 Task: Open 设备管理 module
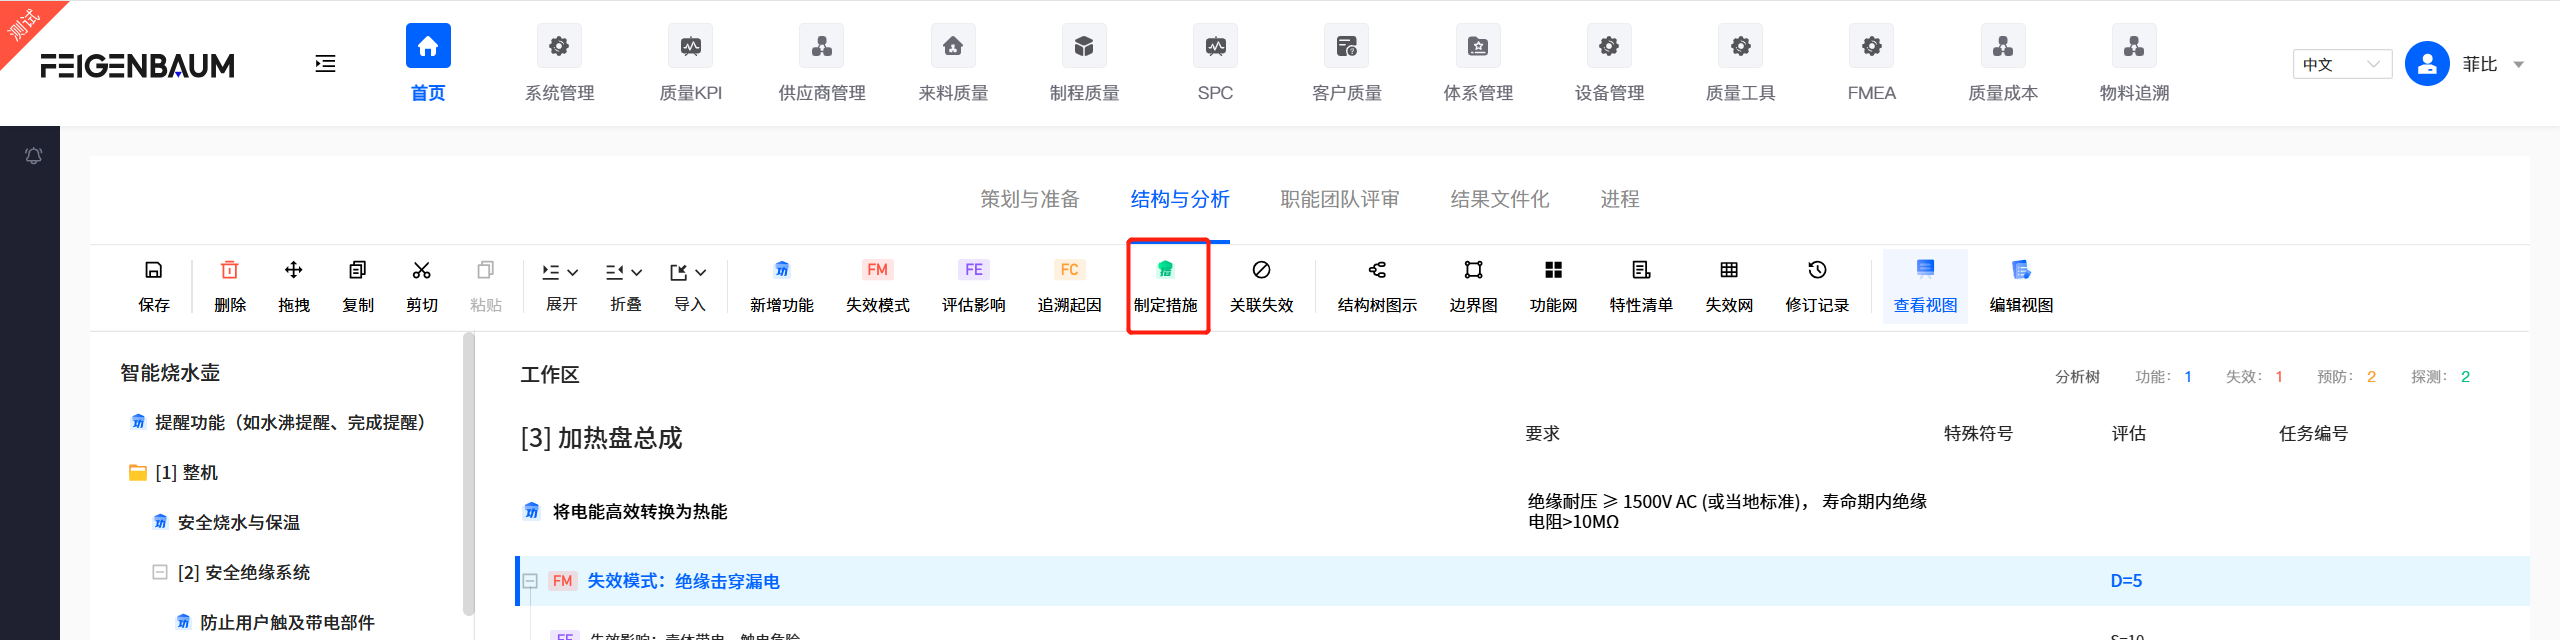point(1609,64)
